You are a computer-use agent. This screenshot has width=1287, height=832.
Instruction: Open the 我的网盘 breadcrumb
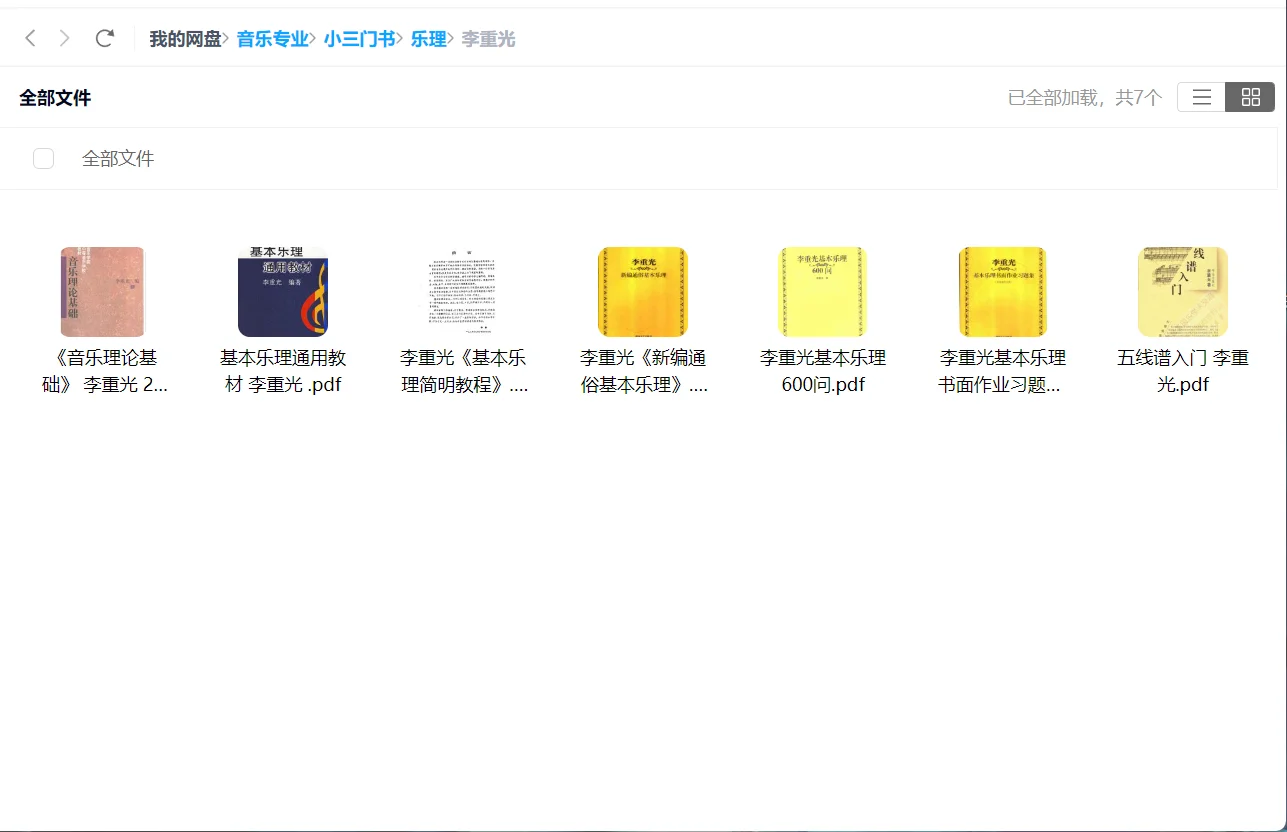pos(185,39)
